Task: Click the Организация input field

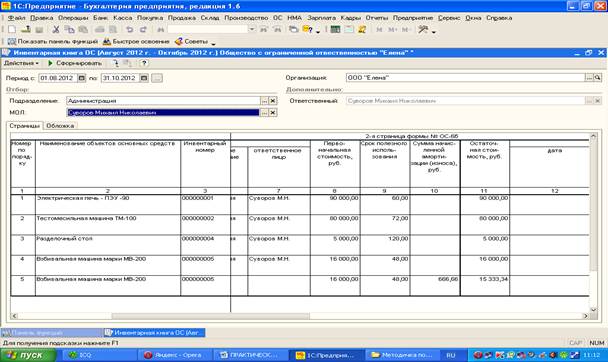Action: 465,78
